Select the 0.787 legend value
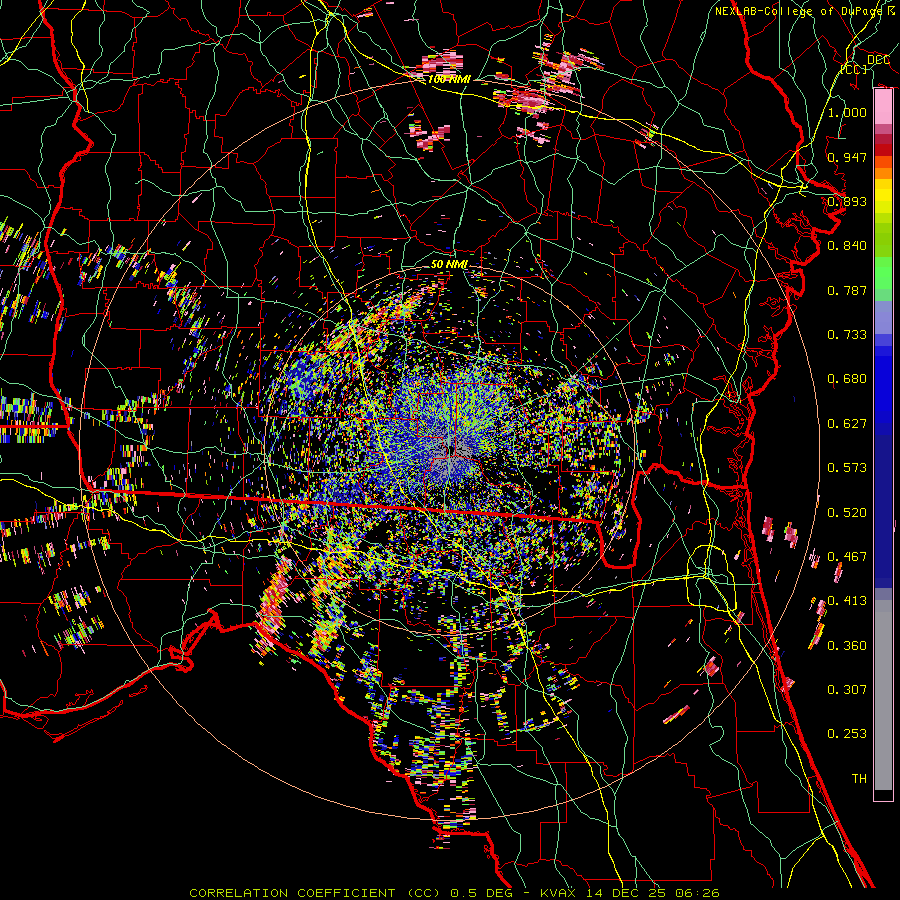The width and height of the screenshot is (900, 900). pos(847,290)
